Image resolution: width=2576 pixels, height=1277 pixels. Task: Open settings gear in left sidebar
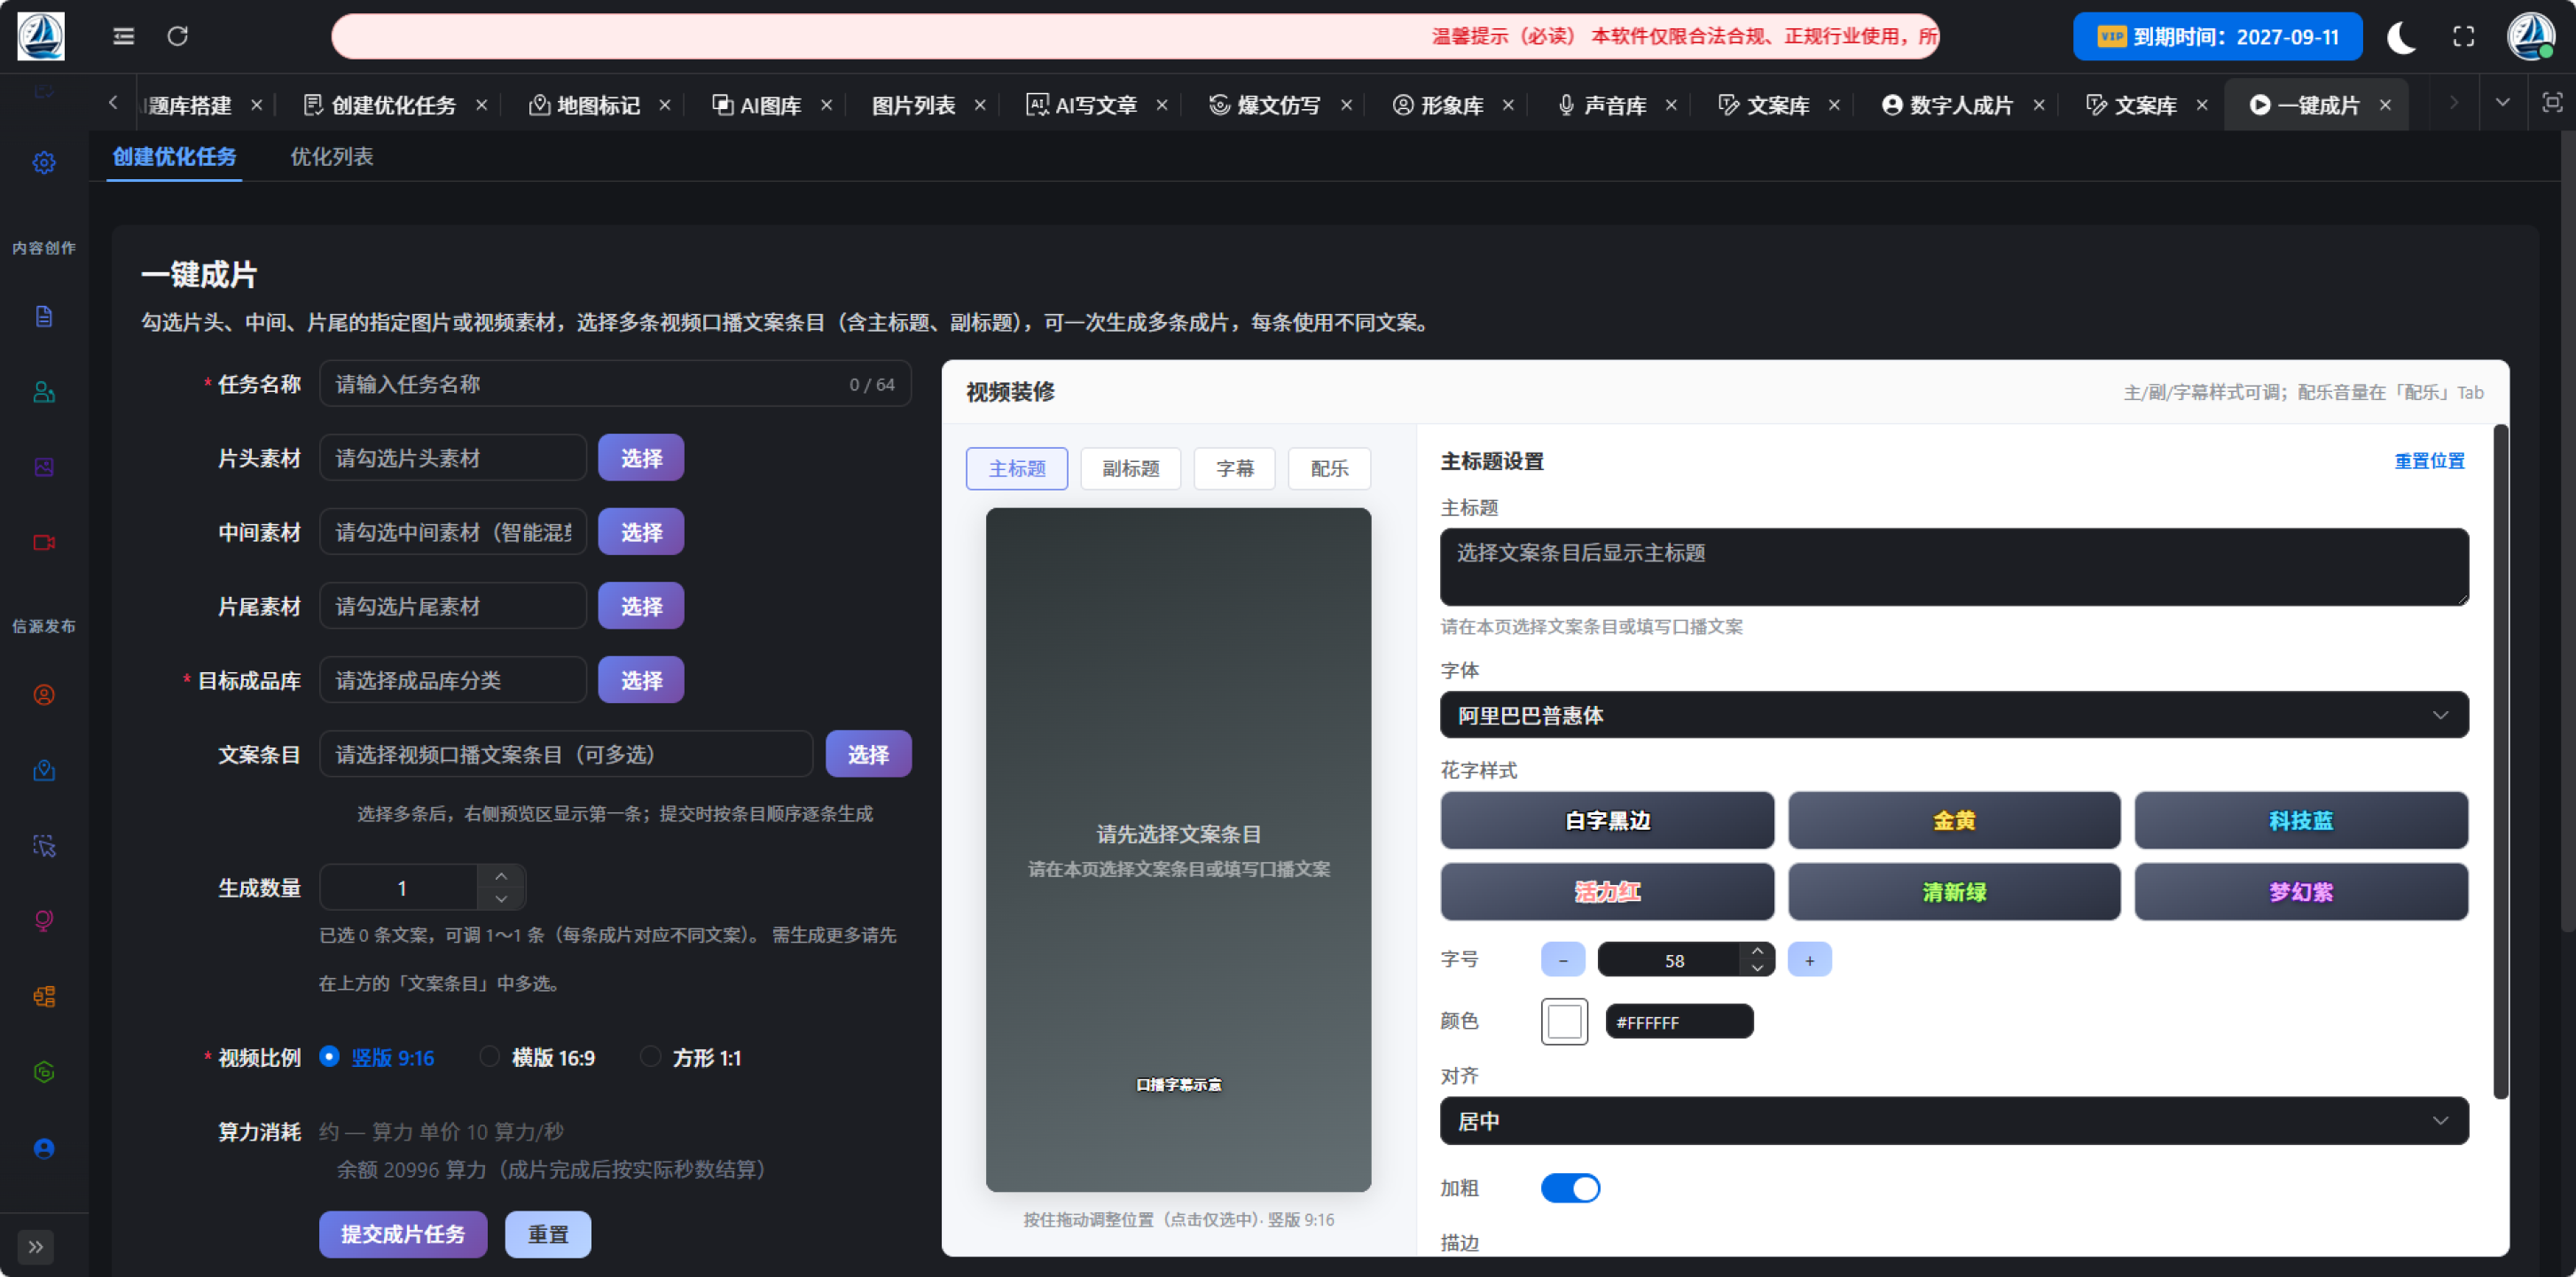click(x=44, y=162)
